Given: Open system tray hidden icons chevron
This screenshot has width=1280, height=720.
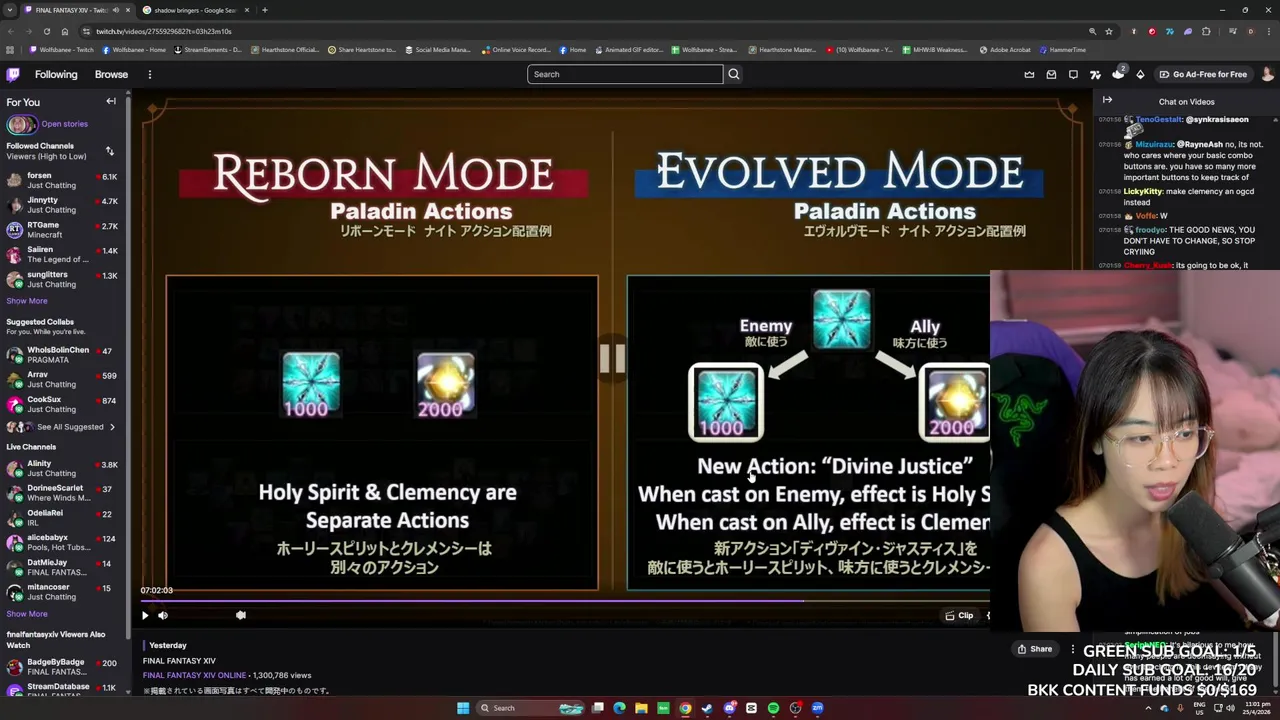Looking at the screenshot, I should pyautogui.click(x=1147, y=708).
